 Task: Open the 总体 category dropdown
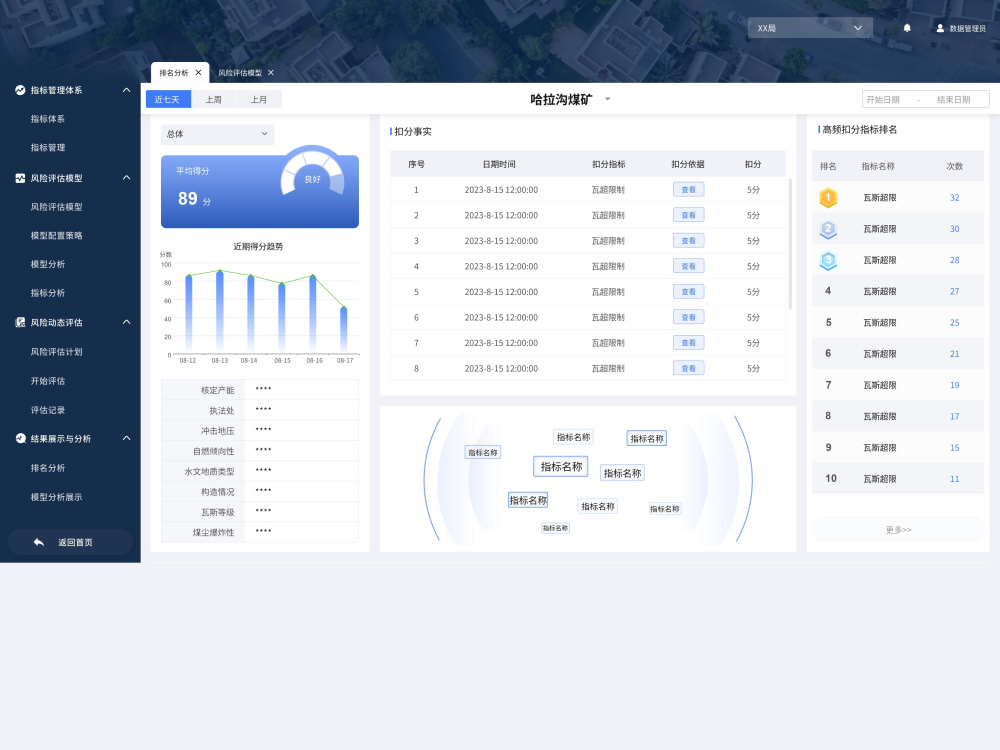pyautogui.click(x=217, y=134)
